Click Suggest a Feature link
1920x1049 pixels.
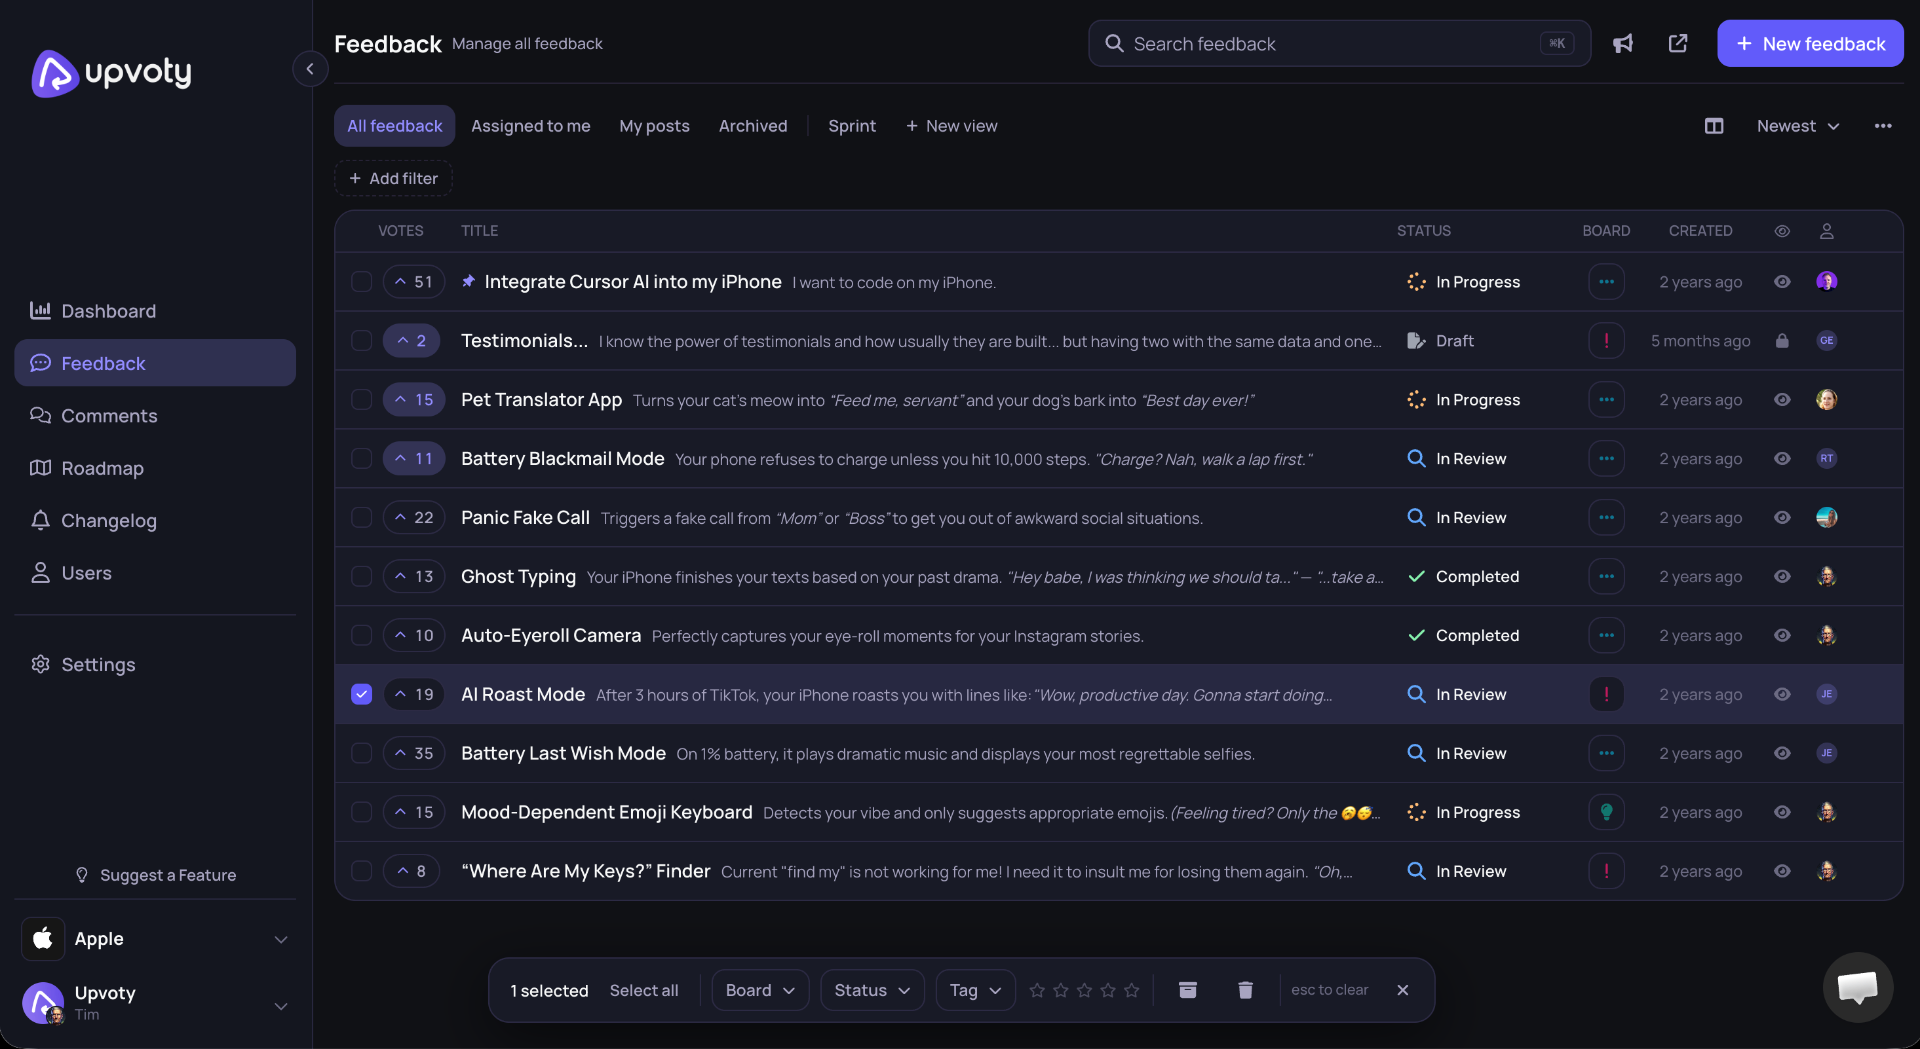click(x=156, y=875)
